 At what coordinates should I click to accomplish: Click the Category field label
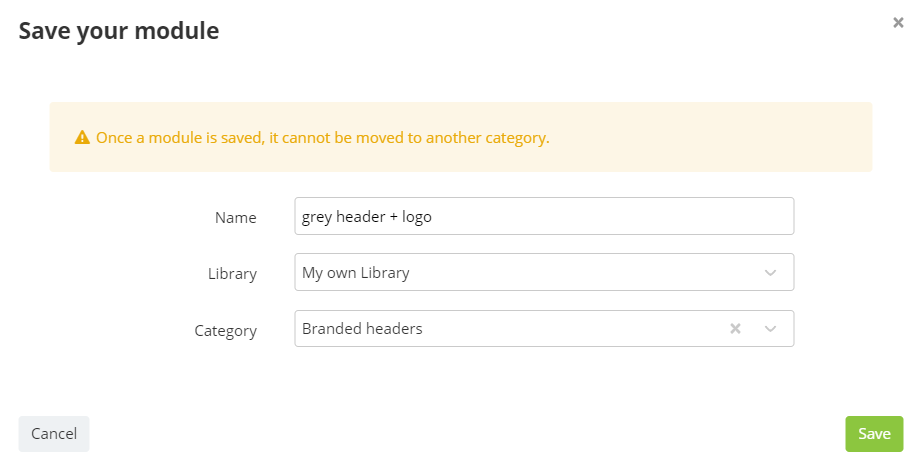225,331
